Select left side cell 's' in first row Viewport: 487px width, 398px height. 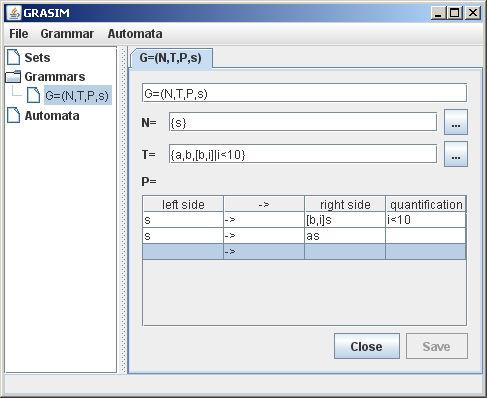coord(183,220)
